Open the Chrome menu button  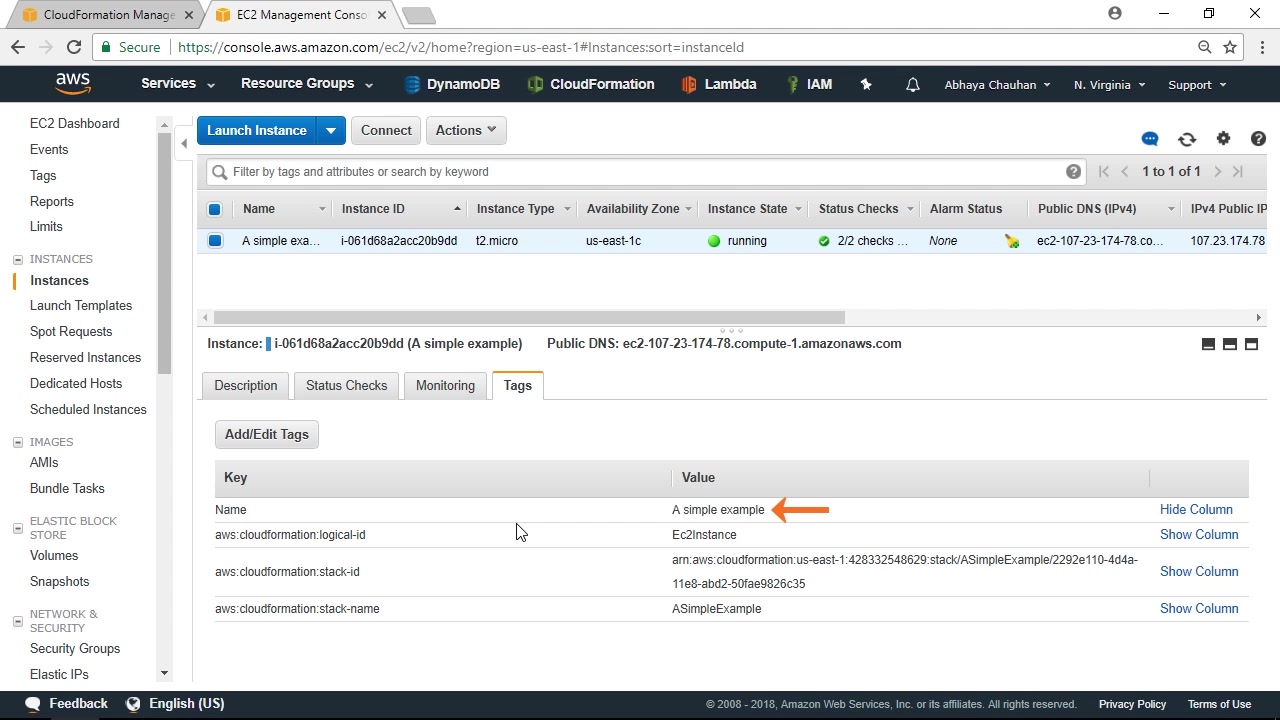1263,47
